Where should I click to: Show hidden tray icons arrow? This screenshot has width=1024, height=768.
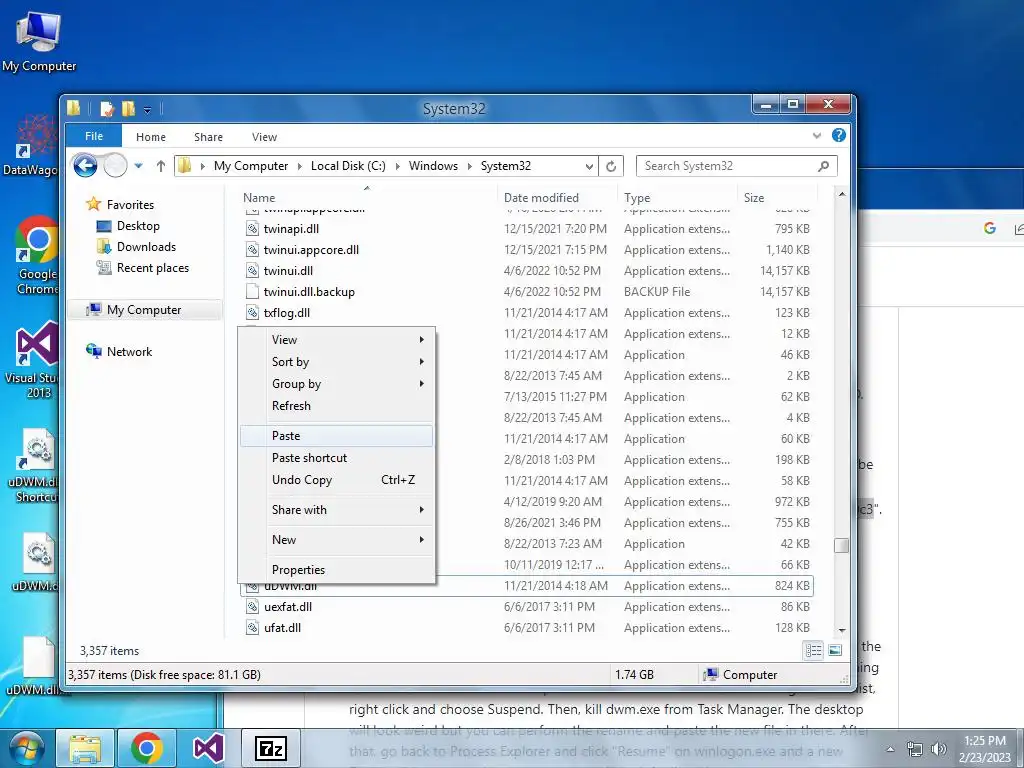[x=890, y=749]
